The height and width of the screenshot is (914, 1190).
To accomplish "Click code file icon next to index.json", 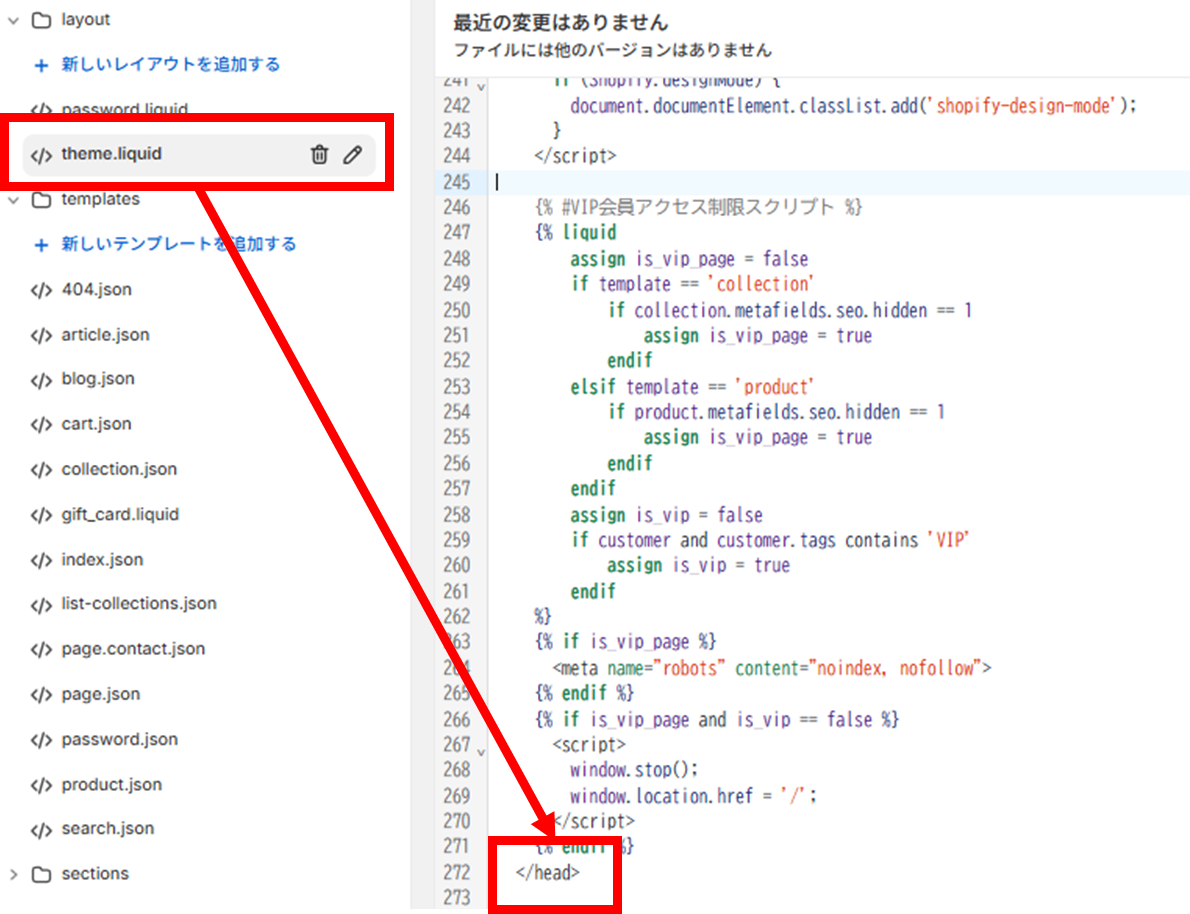I will coord(41,561).
